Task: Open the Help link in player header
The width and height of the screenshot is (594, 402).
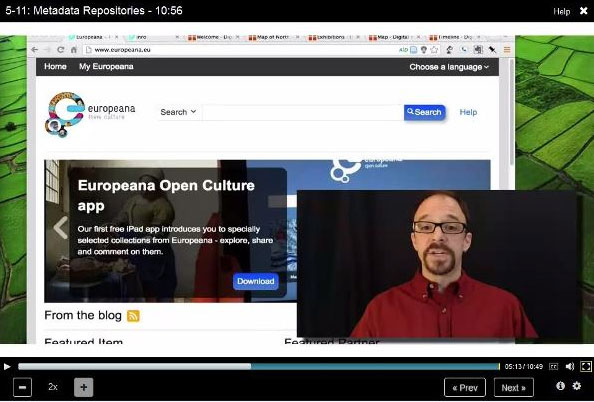Action: pos(561,11)
